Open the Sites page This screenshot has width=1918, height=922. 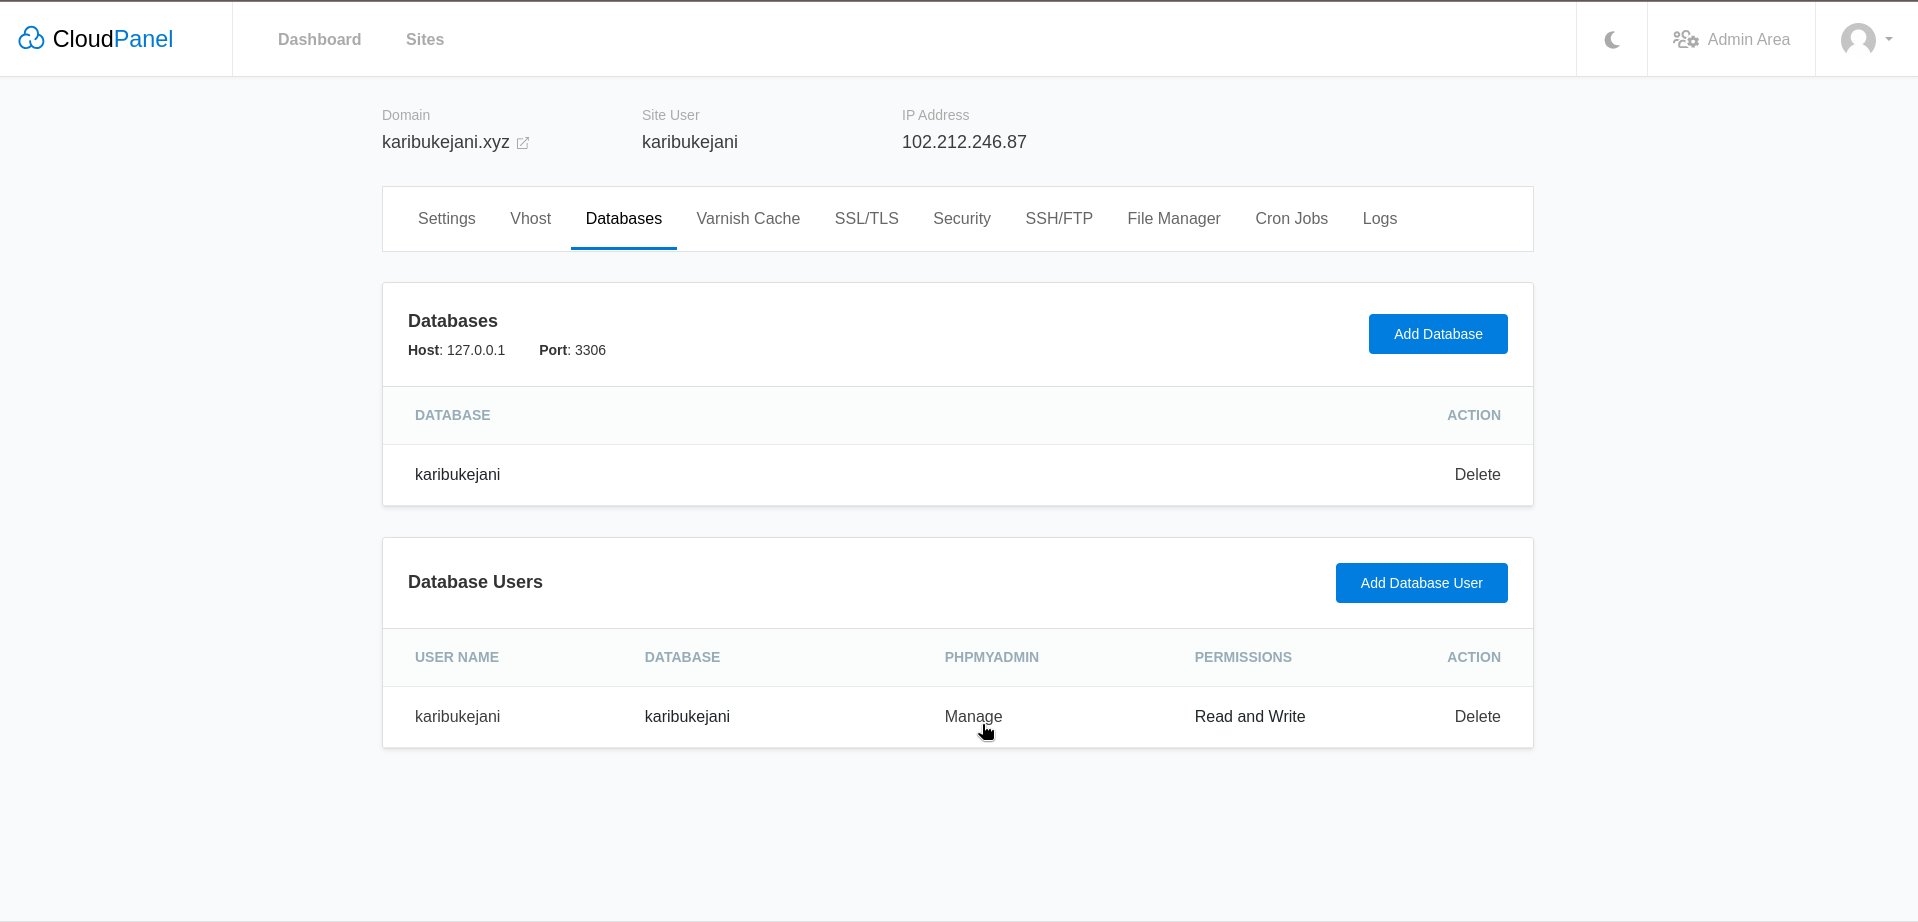tap(424, 39)
